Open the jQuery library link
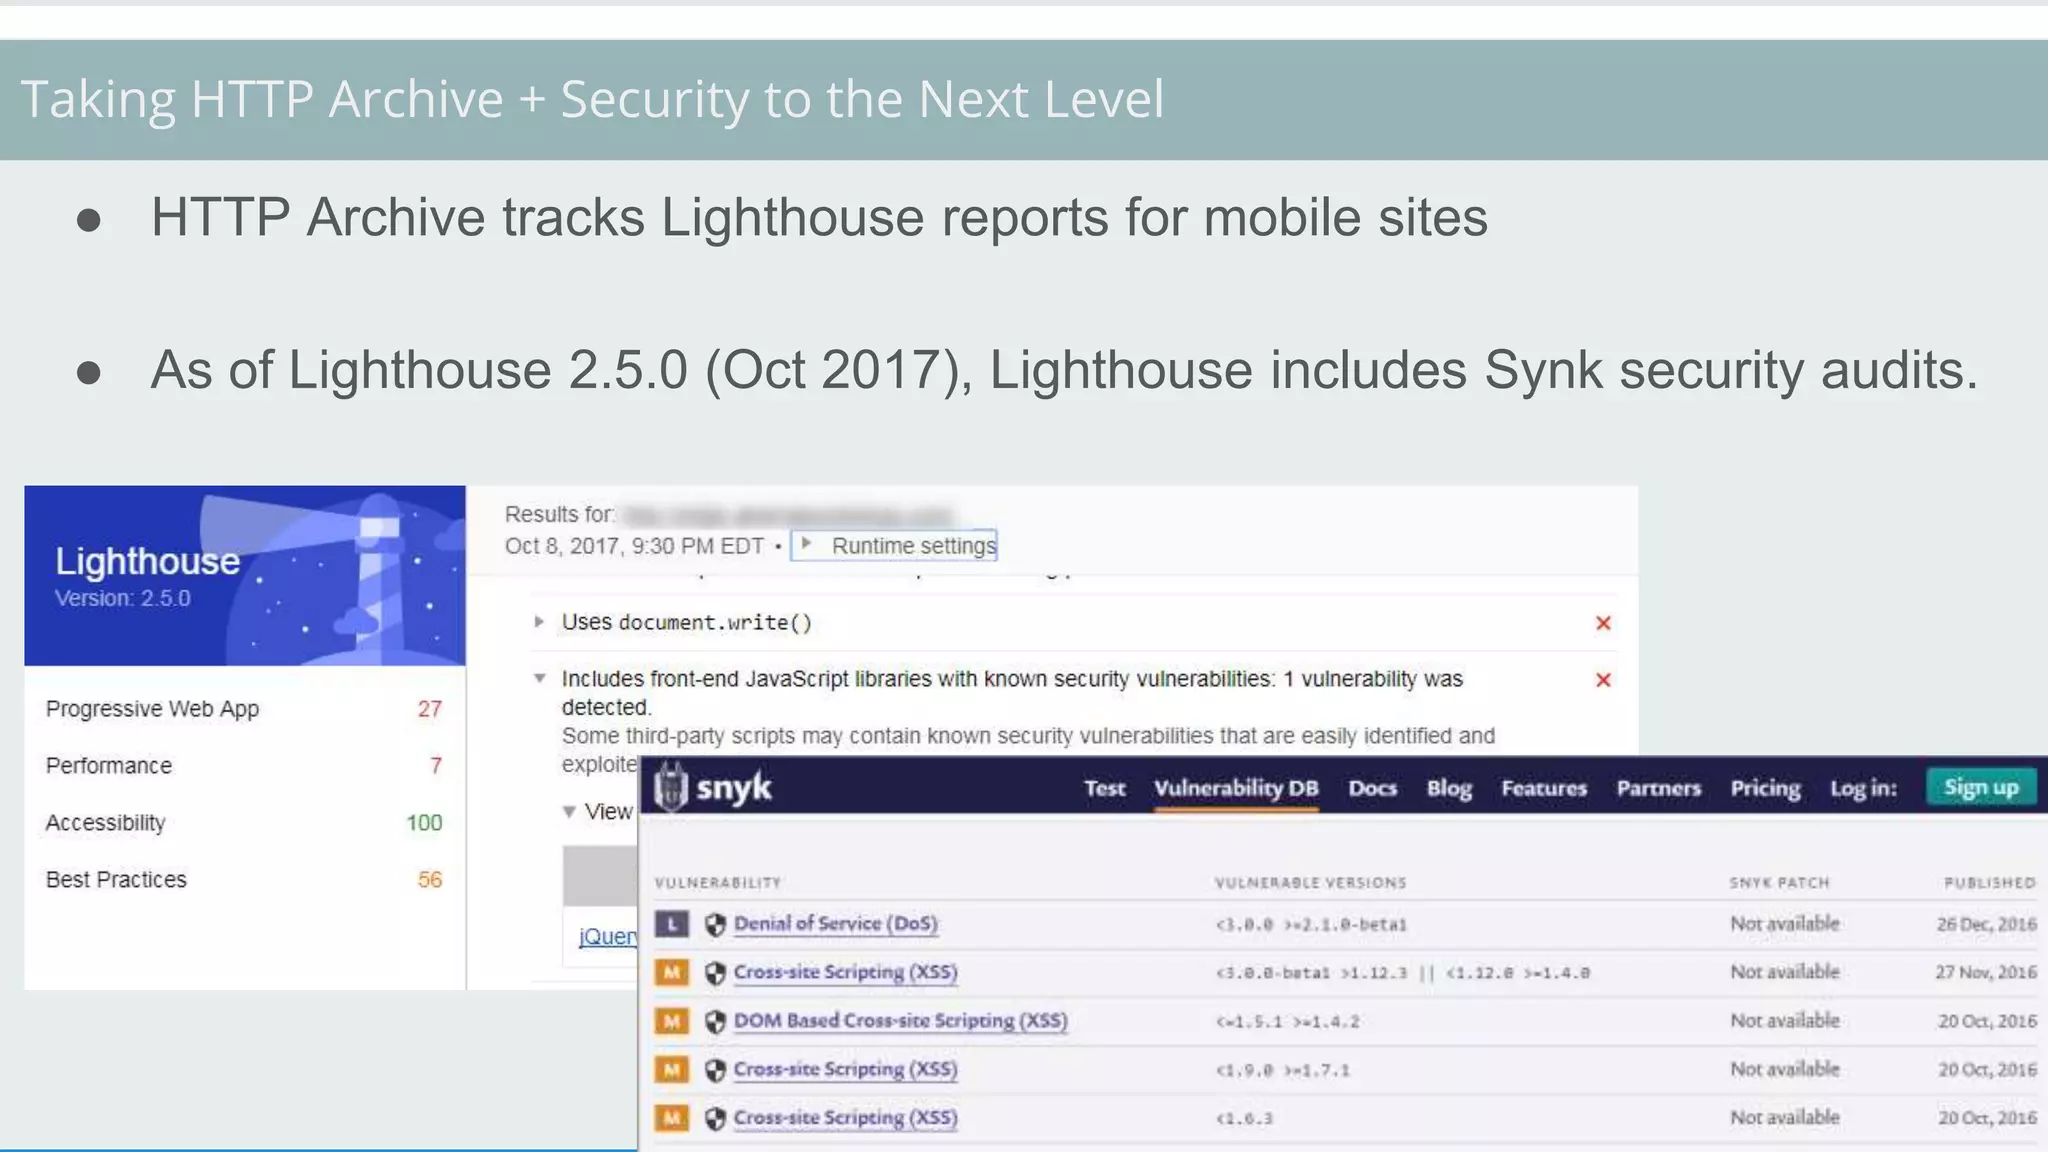 point(608,937)
